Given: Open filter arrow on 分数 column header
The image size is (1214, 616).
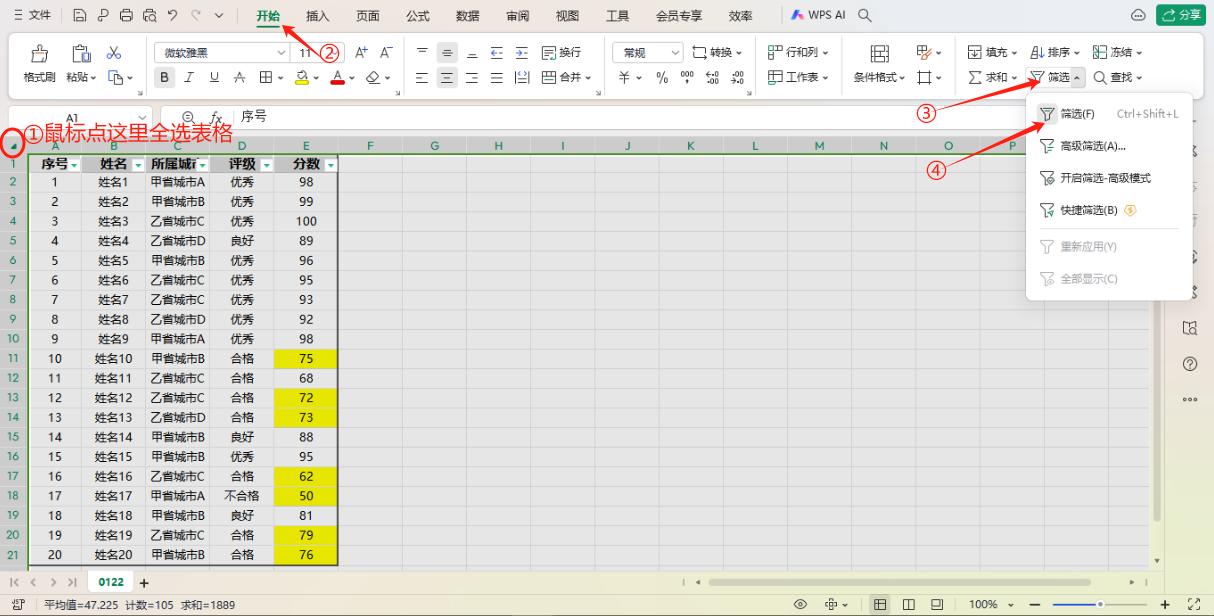Looking at the screenshot, I should pyautogui.click(x=330, y=165).
